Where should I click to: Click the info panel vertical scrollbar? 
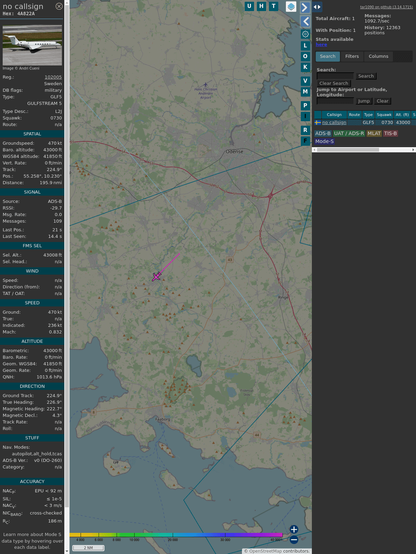click(x=67, y=277)
